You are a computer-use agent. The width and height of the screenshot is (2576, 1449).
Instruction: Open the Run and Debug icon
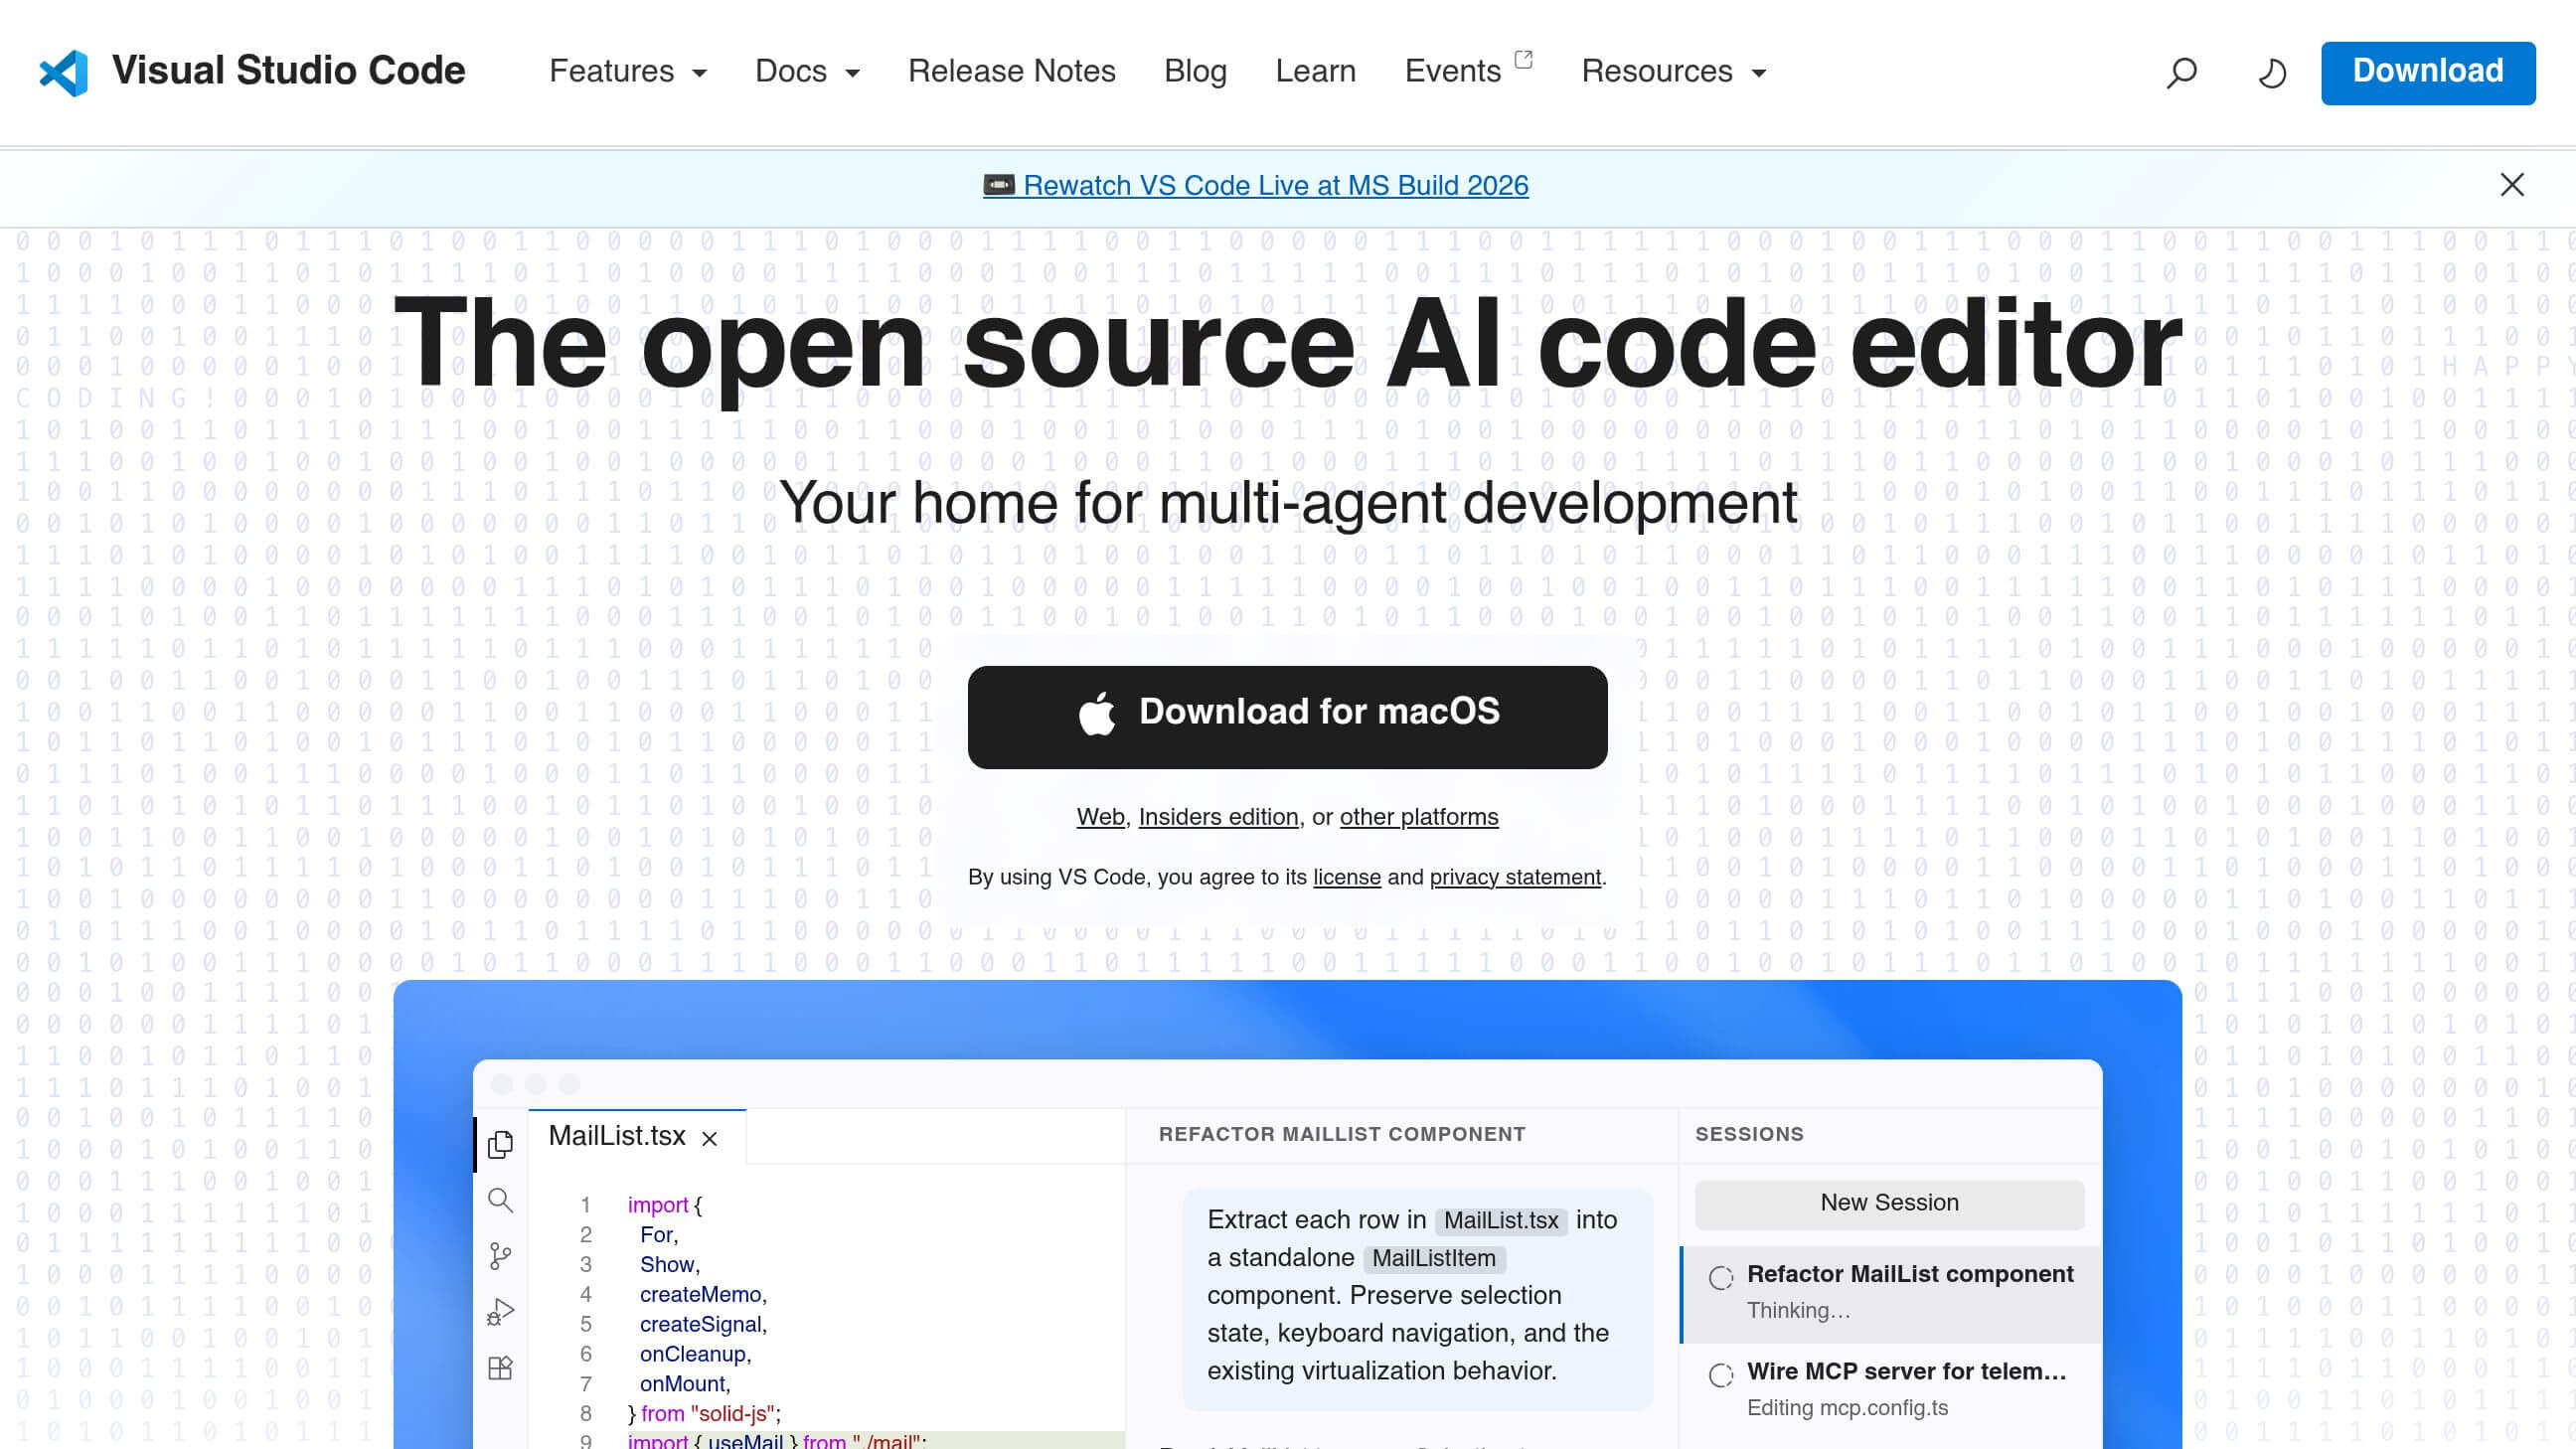500,1312
